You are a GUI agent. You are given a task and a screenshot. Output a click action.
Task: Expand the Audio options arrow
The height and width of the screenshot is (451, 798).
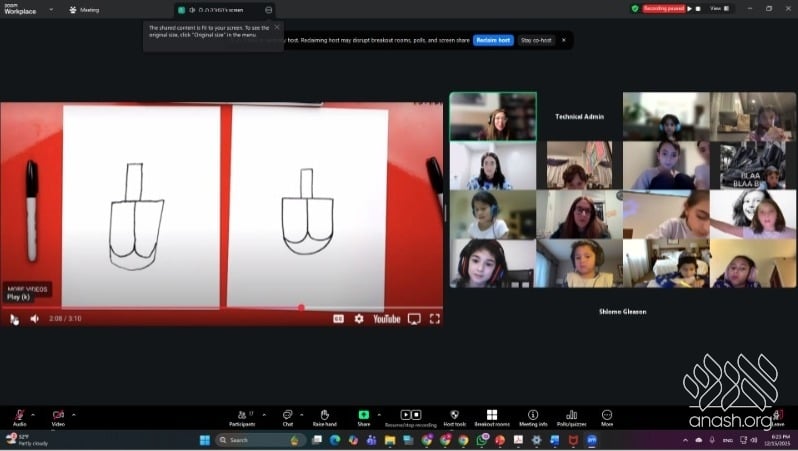point(33,413)
